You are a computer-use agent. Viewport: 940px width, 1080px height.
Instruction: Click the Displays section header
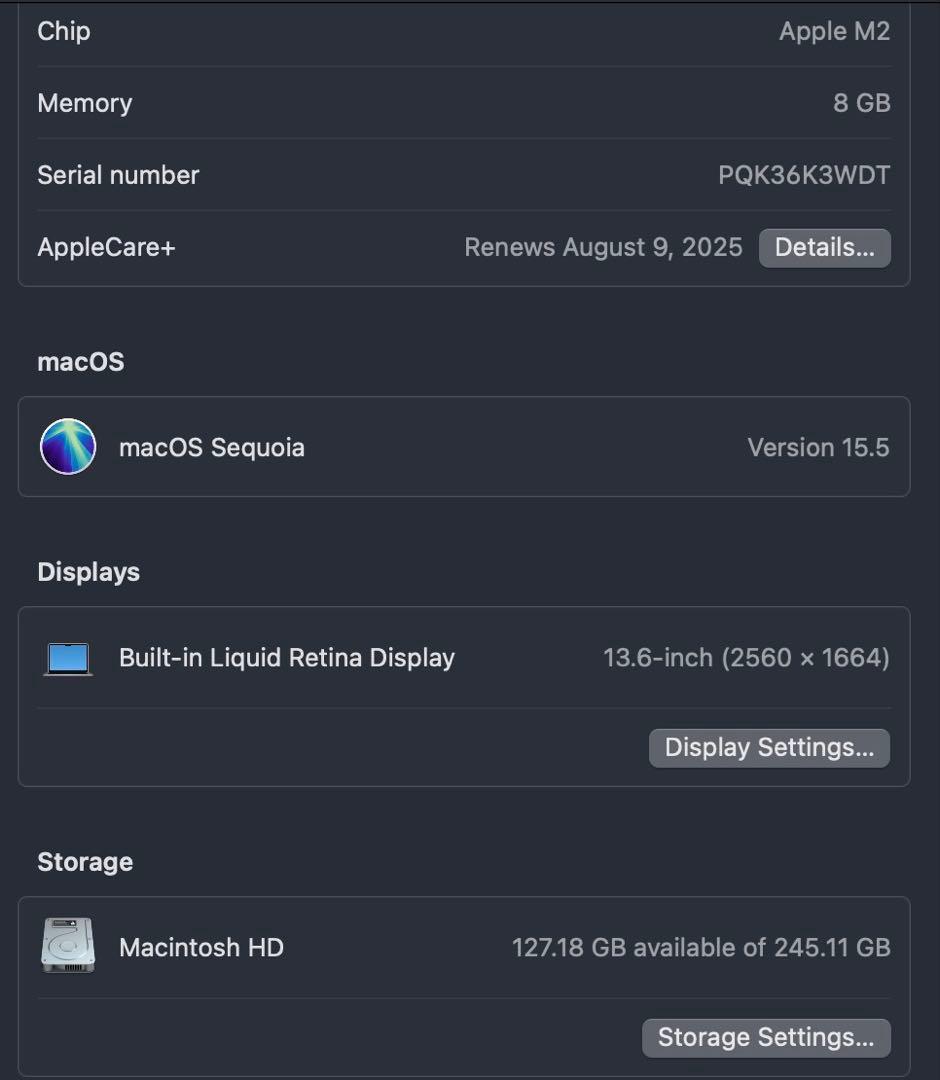click(88, 572)
